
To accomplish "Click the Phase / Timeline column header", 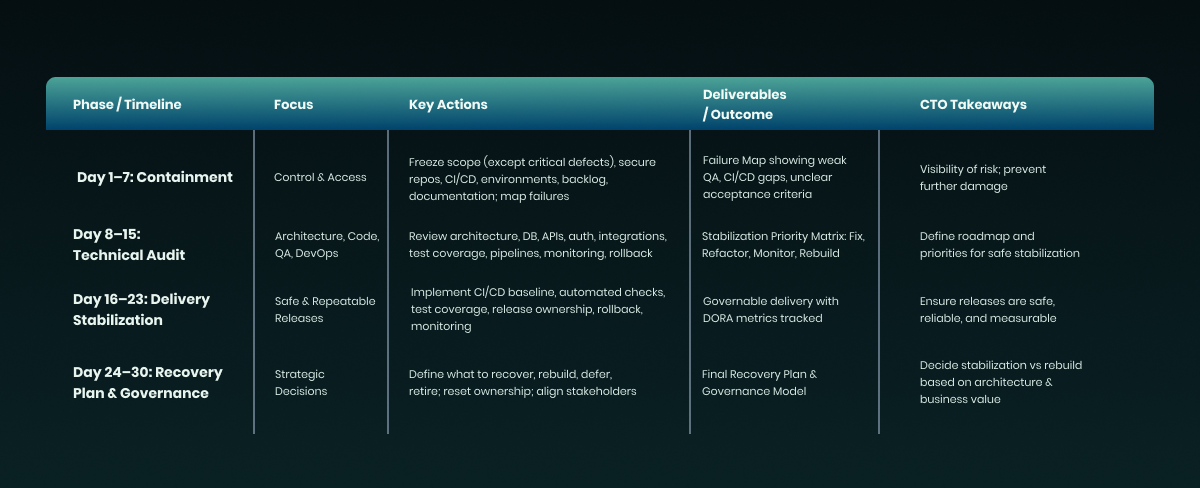I will 127,104.
